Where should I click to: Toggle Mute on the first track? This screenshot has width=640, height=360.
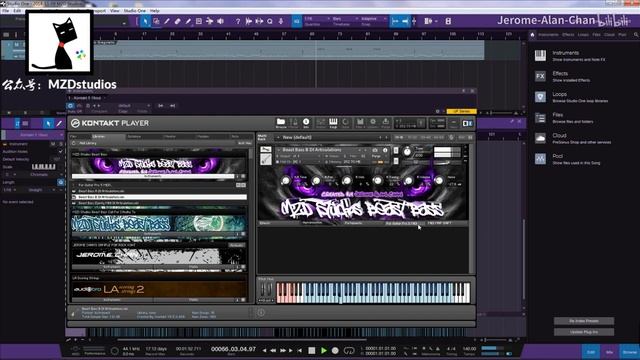point(16,44)
